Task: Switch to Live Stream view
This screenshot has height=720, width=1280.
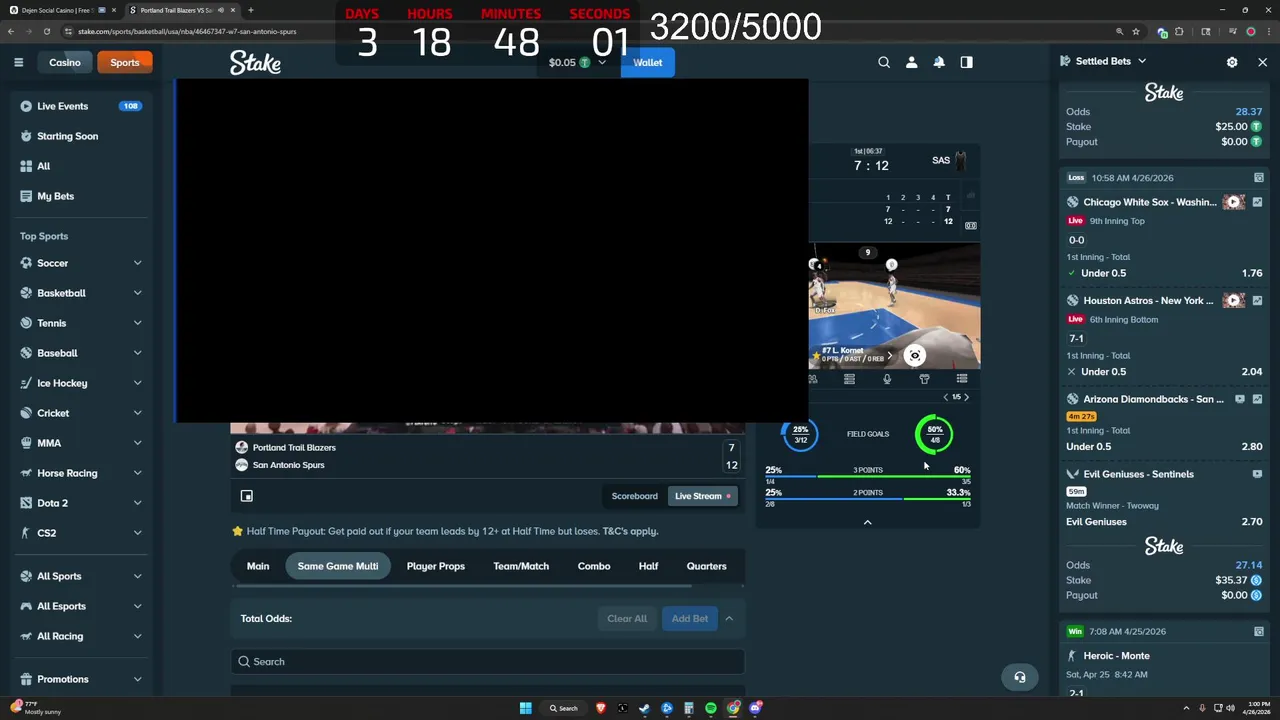Action: coord(702,496)
